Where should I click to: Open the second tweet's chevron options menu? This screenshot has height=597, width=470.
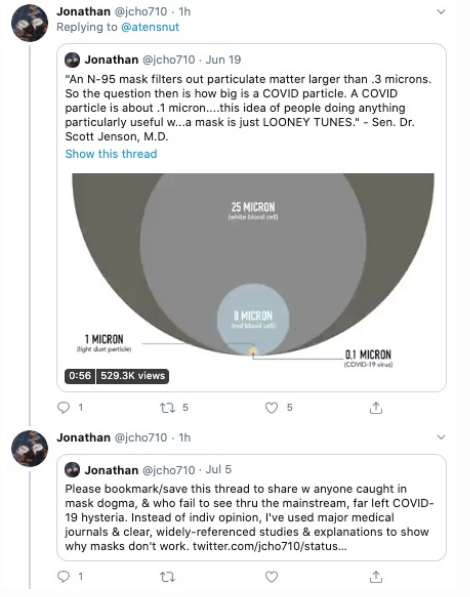click(441, 437)
